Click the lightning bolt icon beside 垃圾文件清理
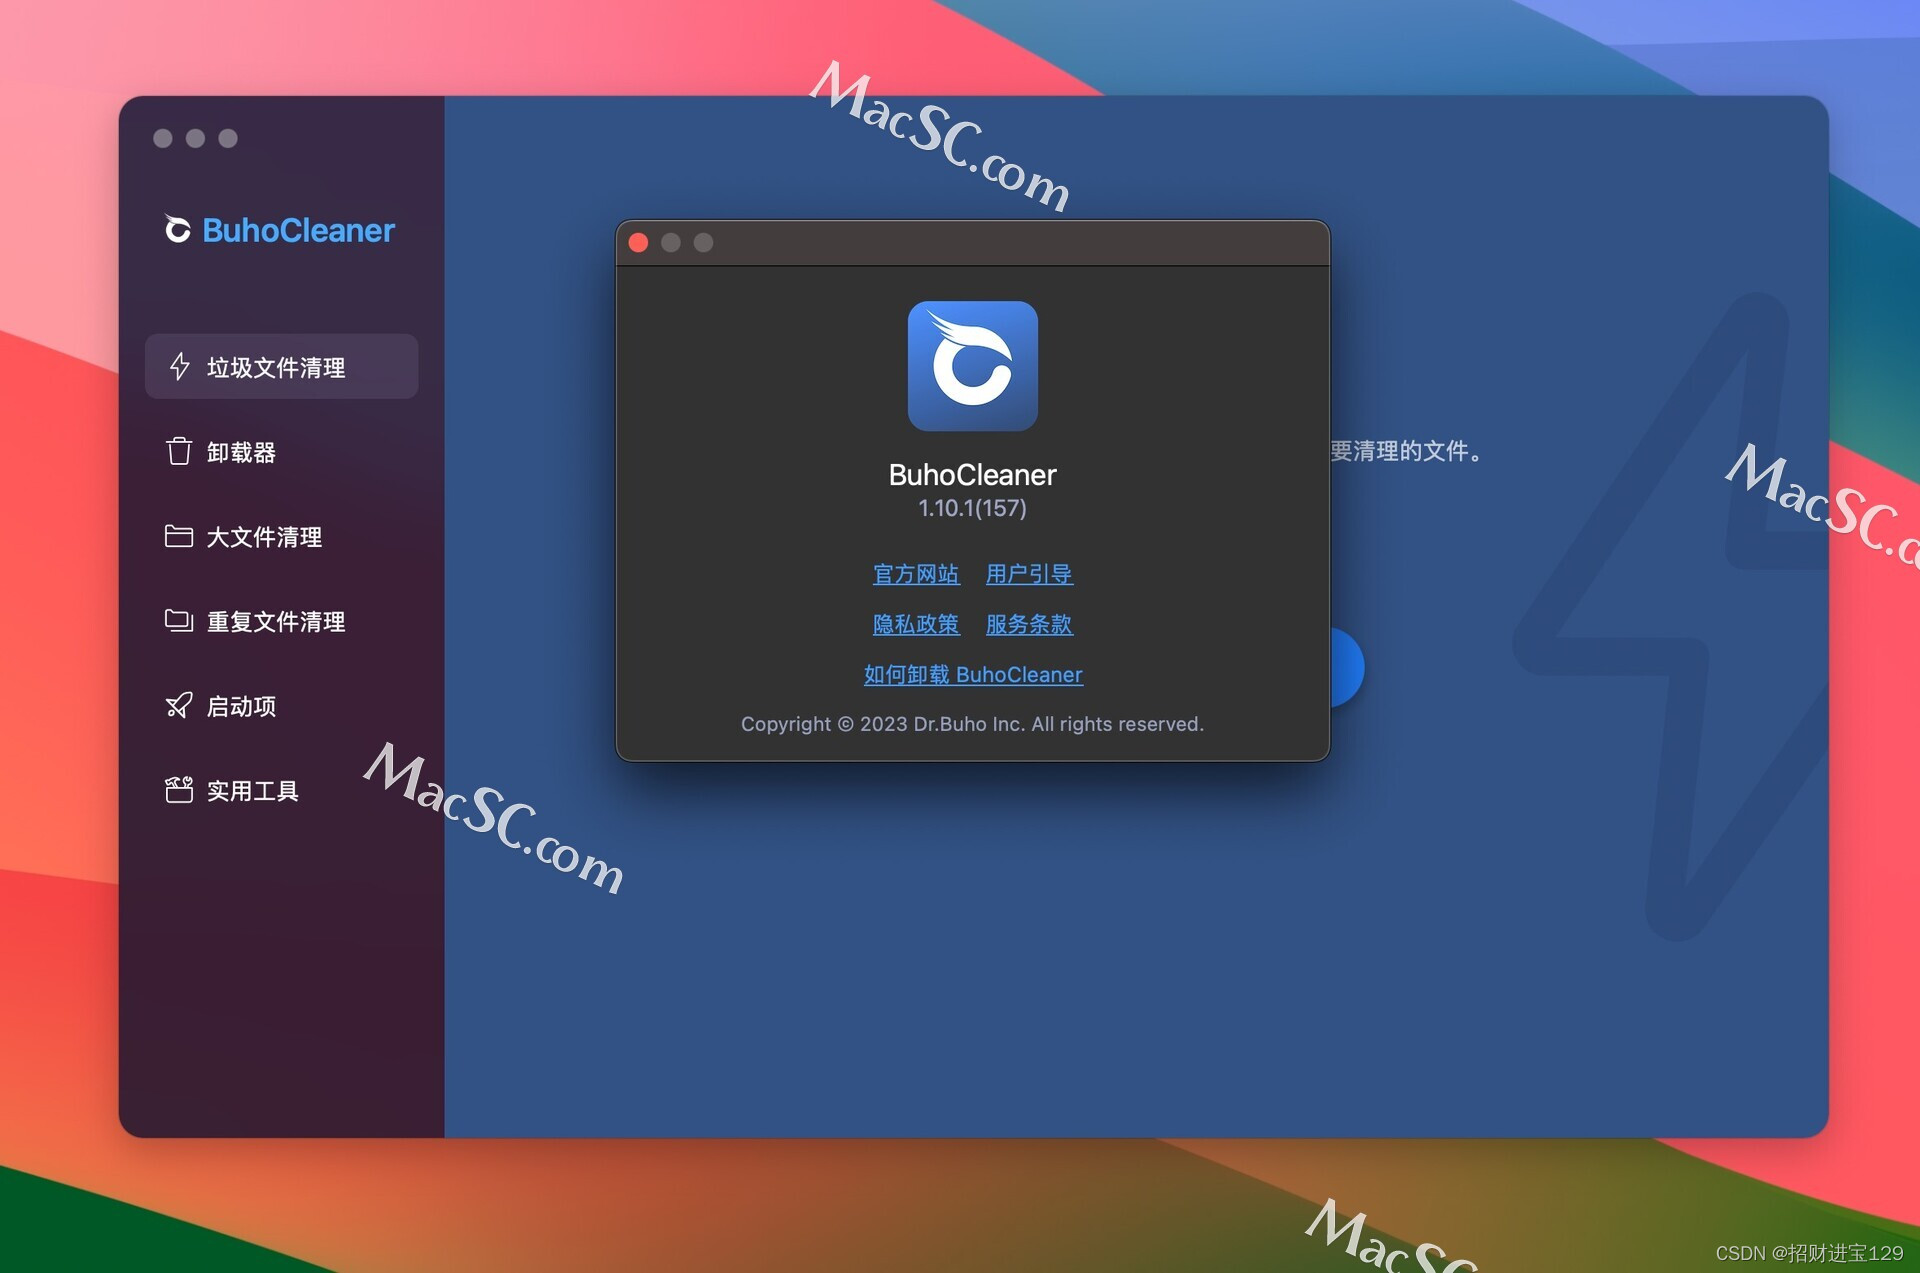 [x=179, y=367]
